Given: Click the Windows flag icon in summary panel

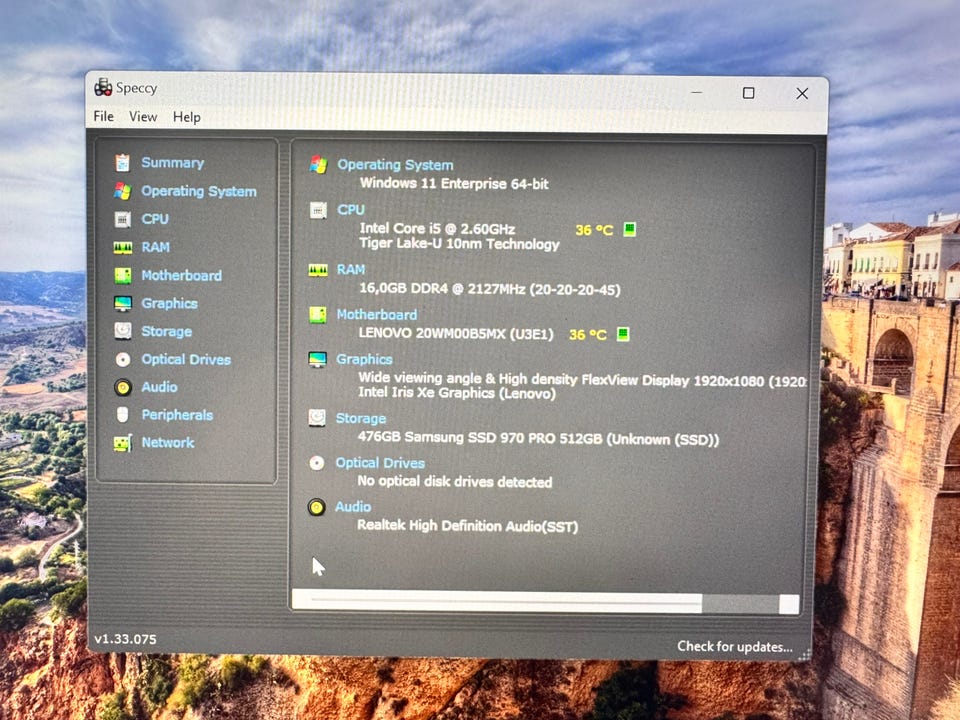Looking at the screenshot, I should pos(318,164).
